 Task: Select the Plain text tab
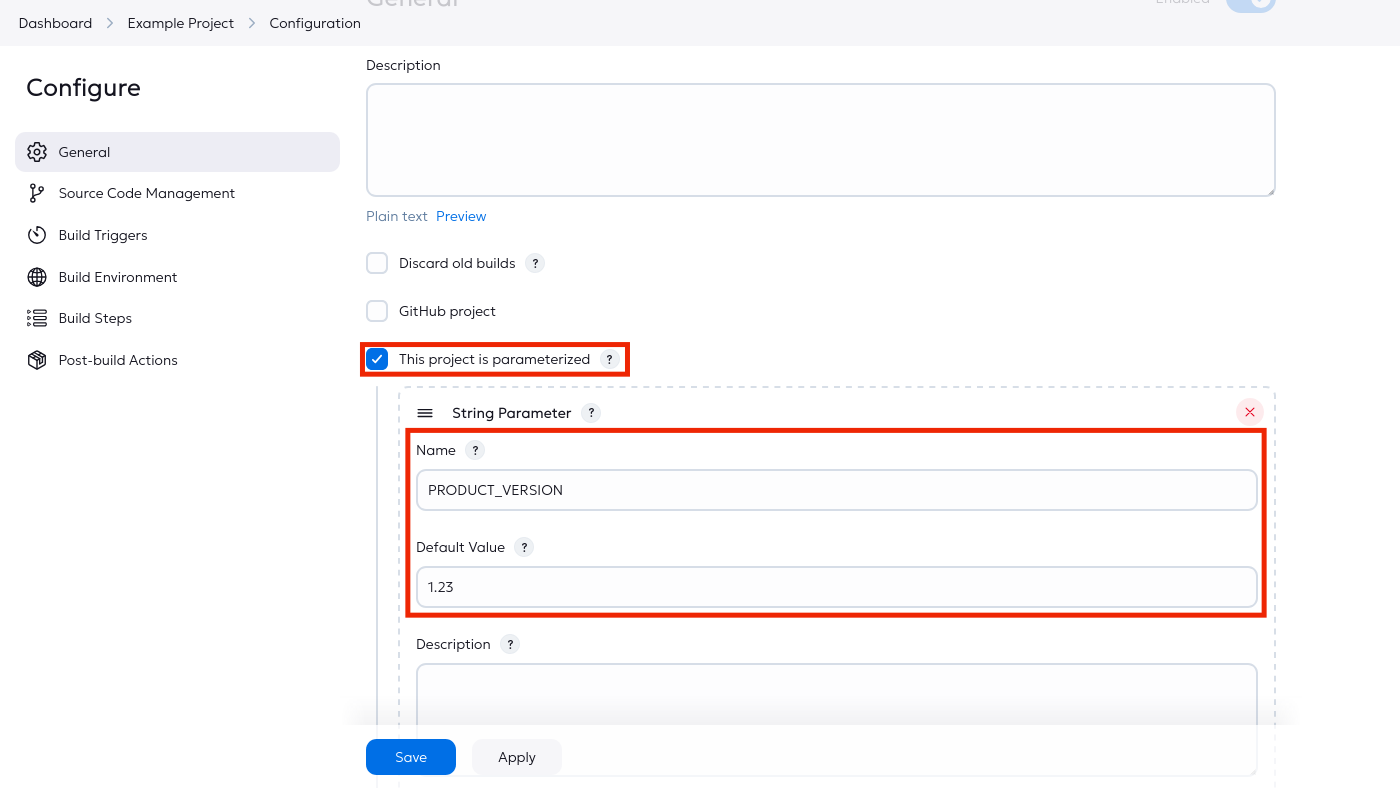point(396,215)
